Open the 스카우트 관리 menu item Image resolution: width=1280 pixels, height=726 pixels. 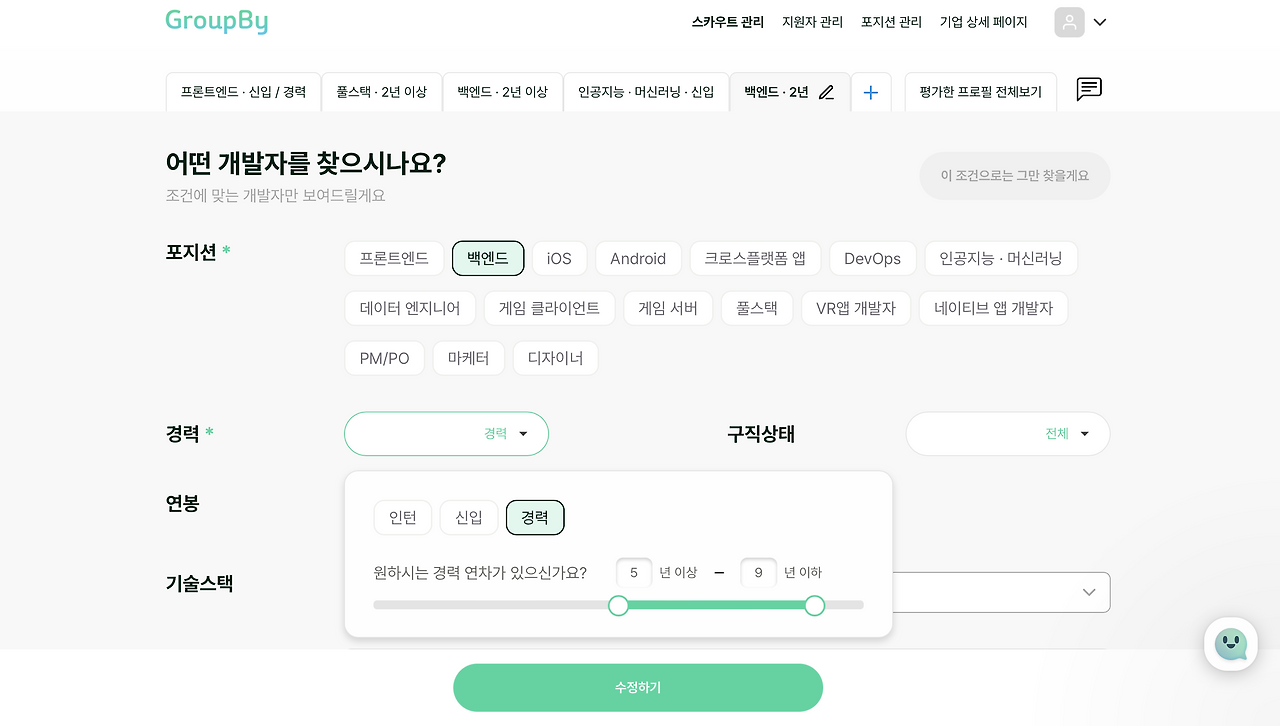727,21
